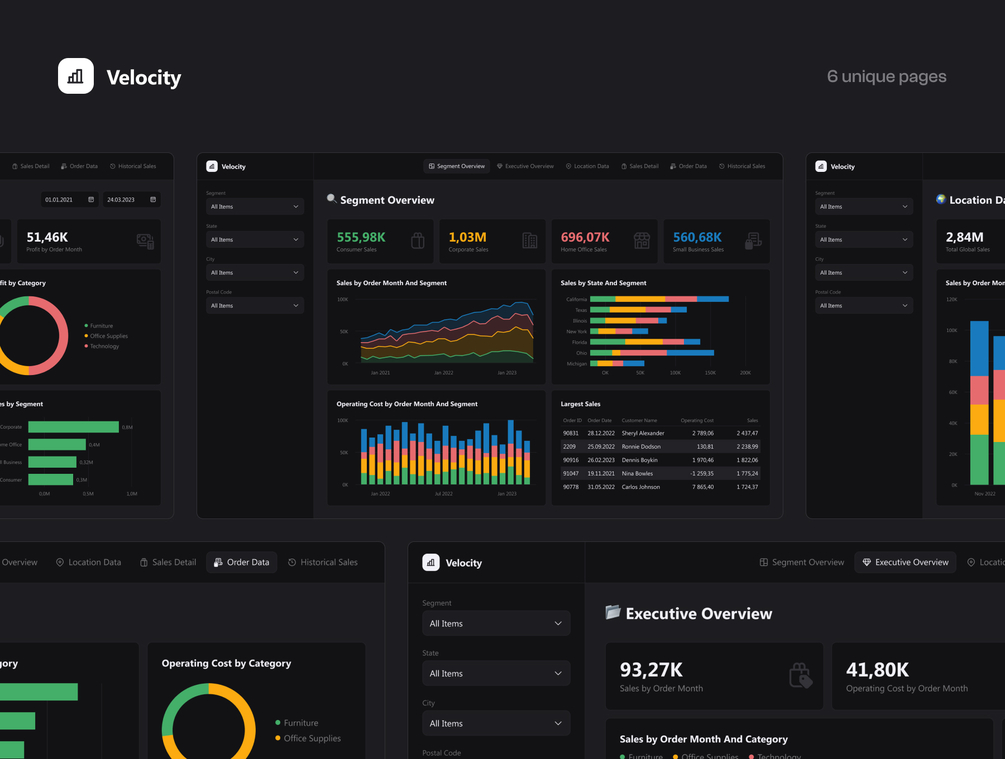Expand the State dropdown in the Executive Overview window
The width and height of the screenshot is (1005, 759).
[x=496, y=673]
